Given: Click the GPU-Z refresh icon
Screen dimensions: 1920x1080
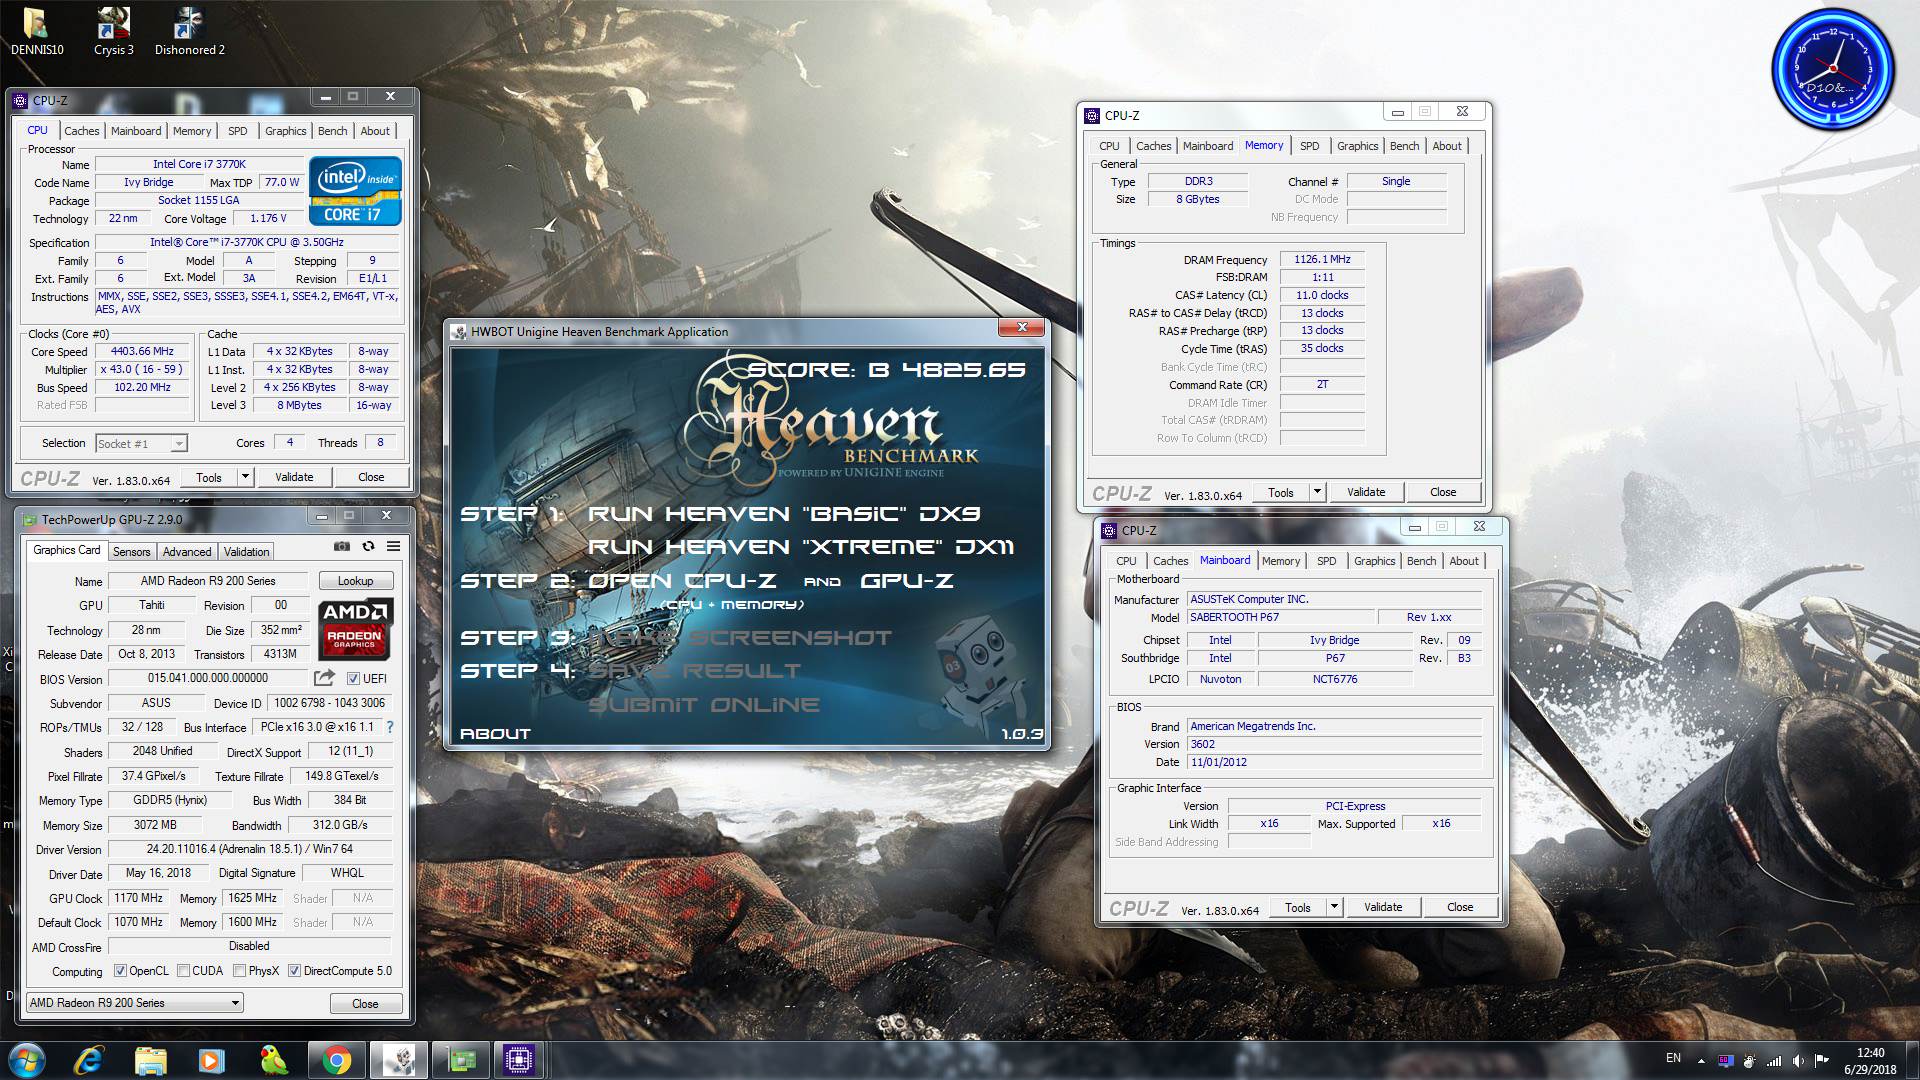Looking at the screenshot, I should (x=368, y=546).
